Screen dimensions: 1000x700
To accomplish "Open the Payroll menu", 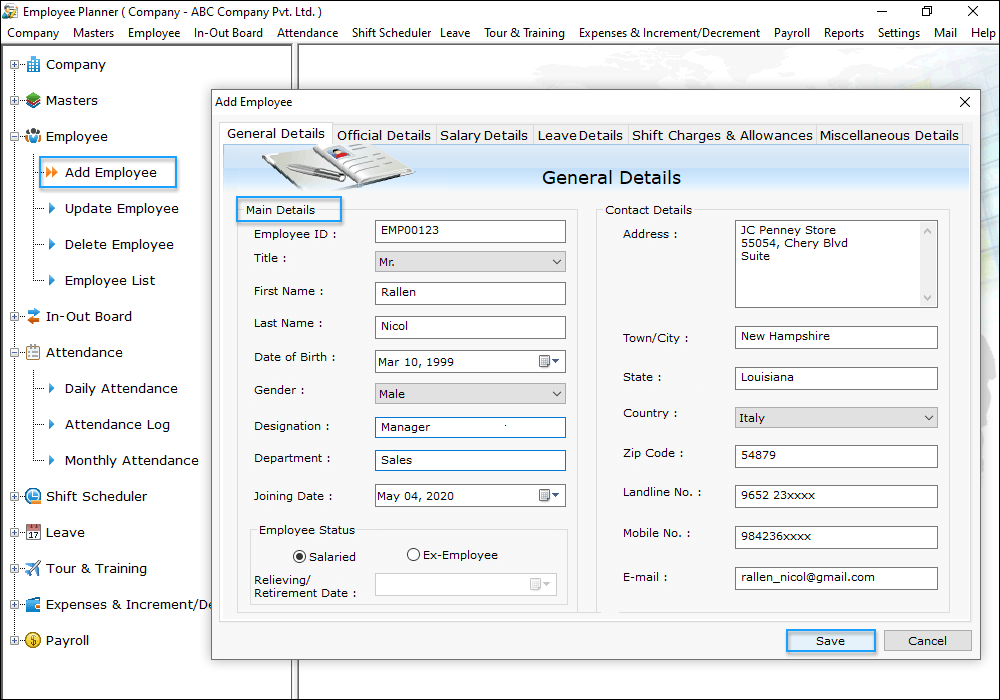I will 791,33.
